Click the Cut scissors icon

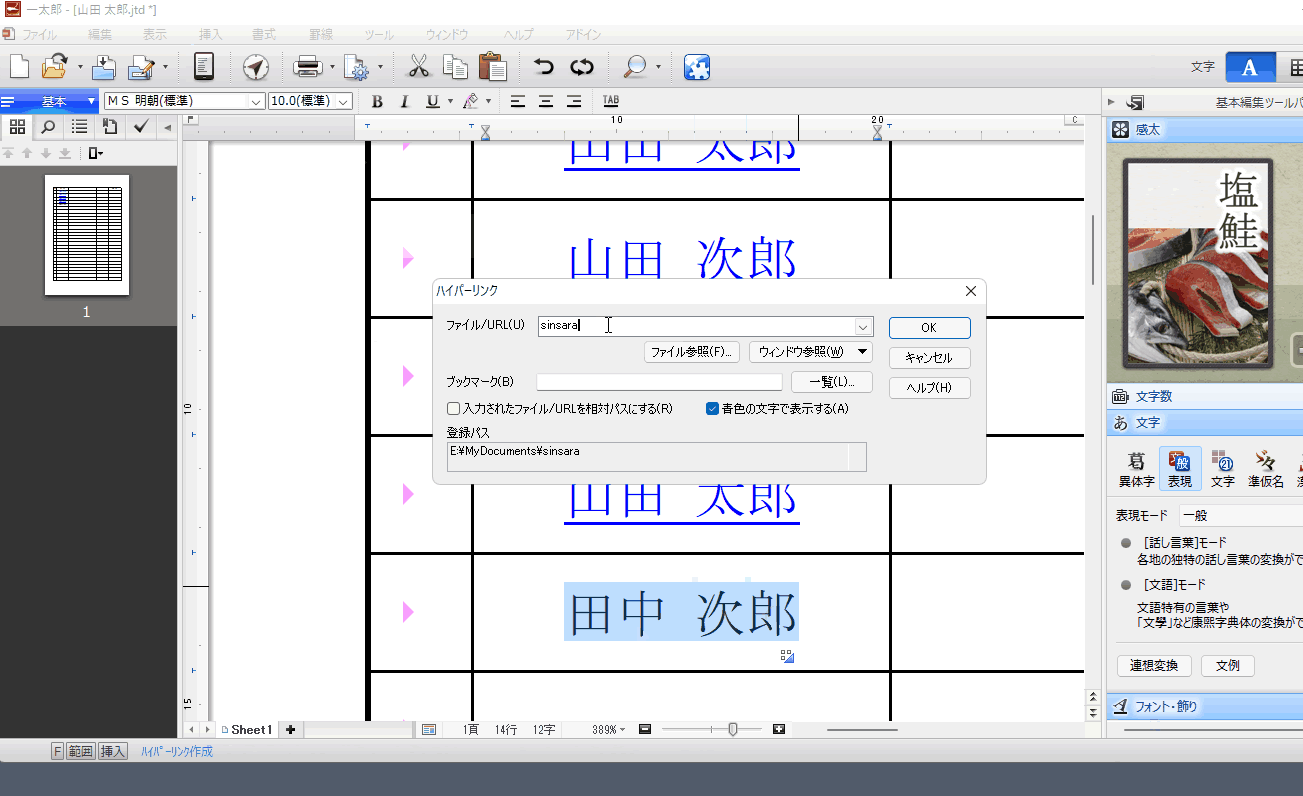tap(418, 67)
